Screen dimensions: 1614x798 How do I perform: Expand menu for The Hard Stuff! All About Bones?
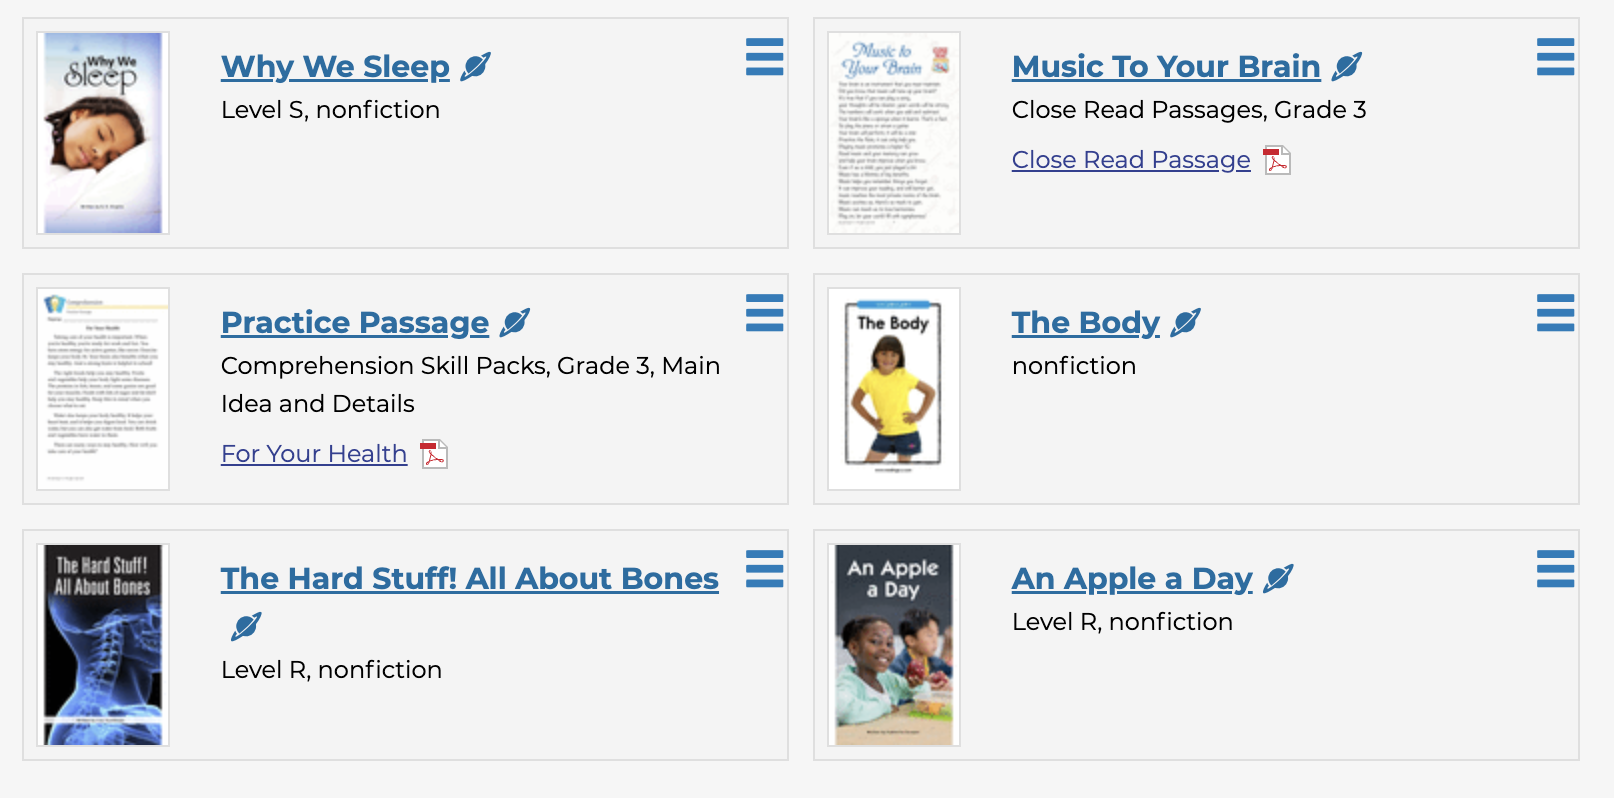pyautogui.click(x=764, y=569)
